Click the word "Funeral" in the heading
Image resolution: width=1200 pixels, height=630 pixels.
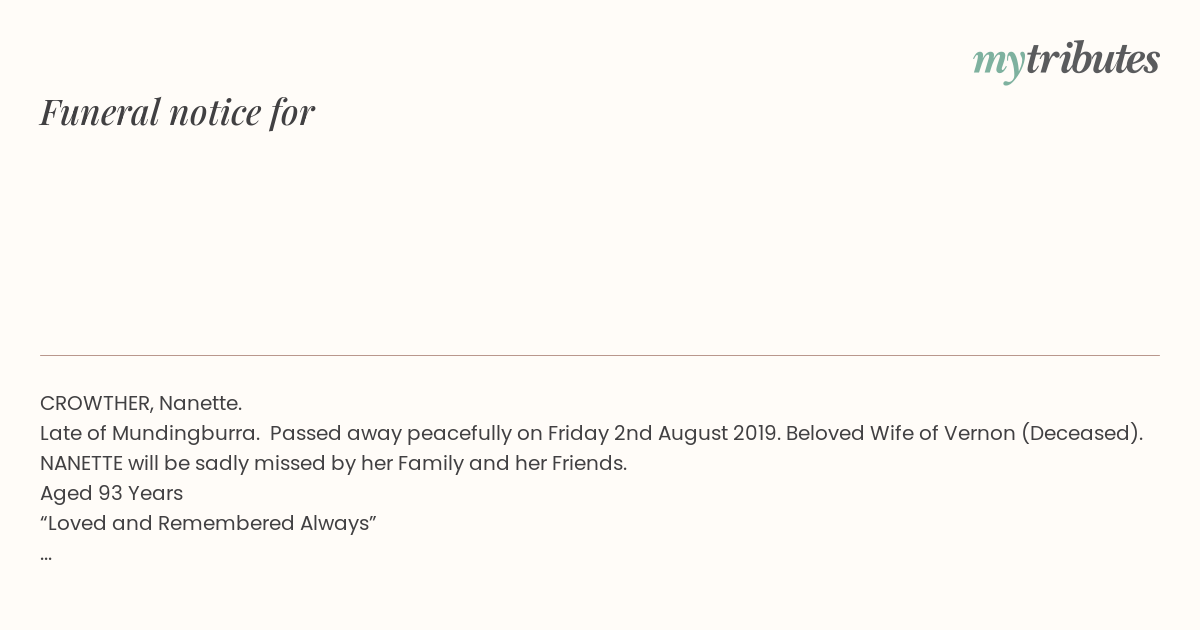100,112
